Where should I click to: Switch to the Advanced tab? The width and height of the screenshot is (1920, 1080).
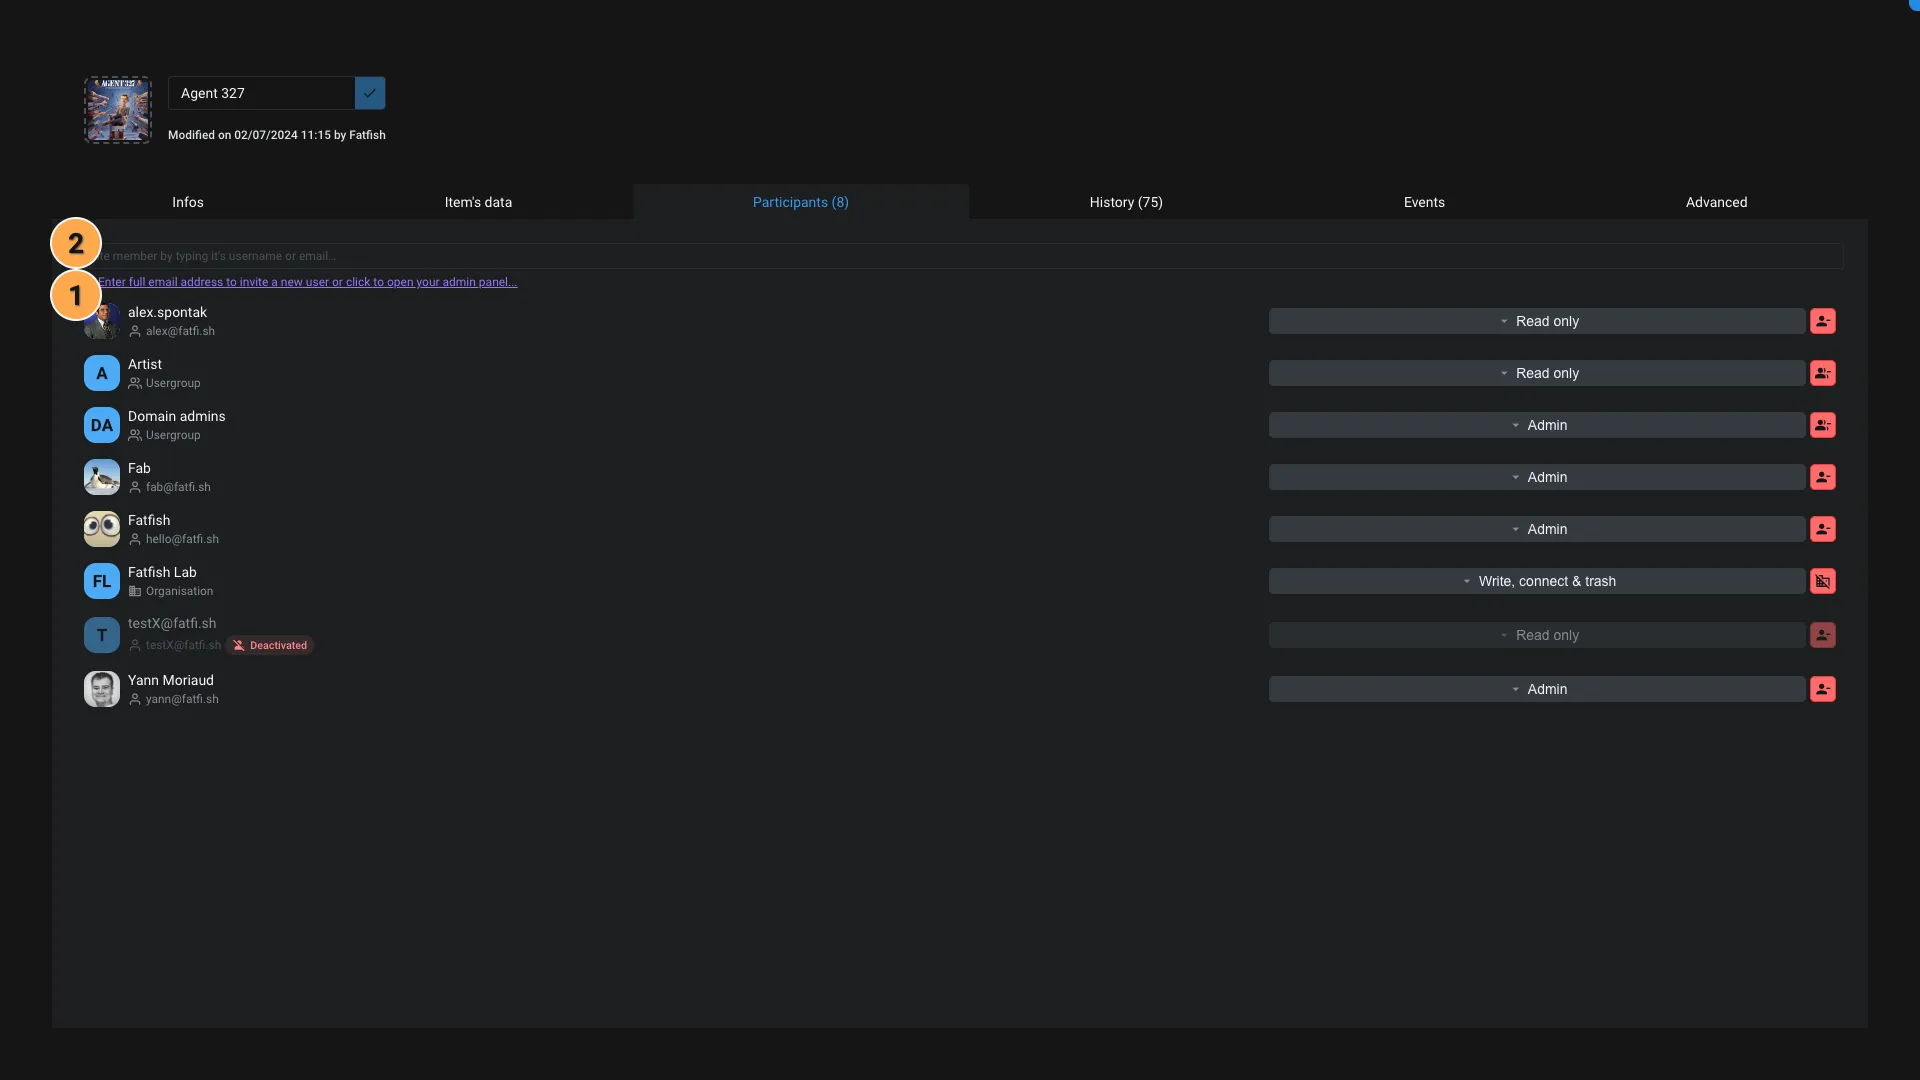pyautogui.click(x=1717, y=202)
